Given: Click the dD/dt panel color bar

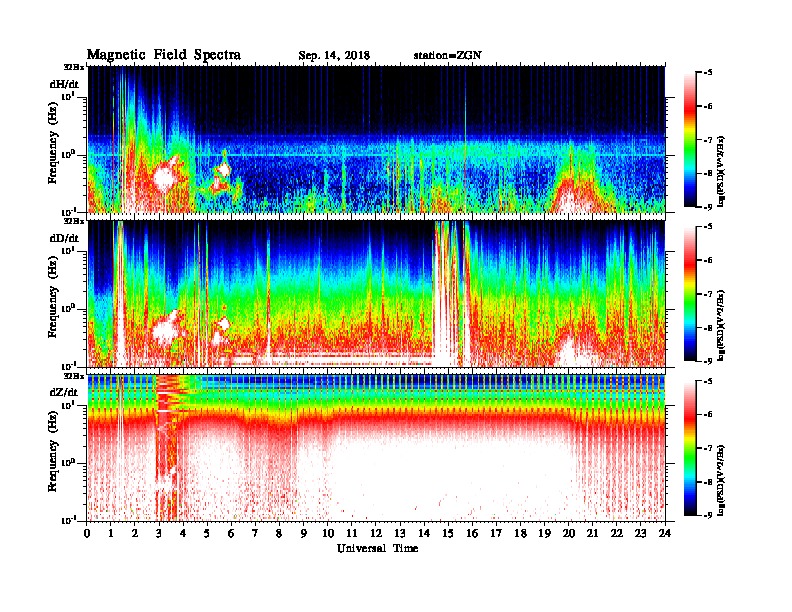Looking at the screenshot, I should (x=690, y=294).
